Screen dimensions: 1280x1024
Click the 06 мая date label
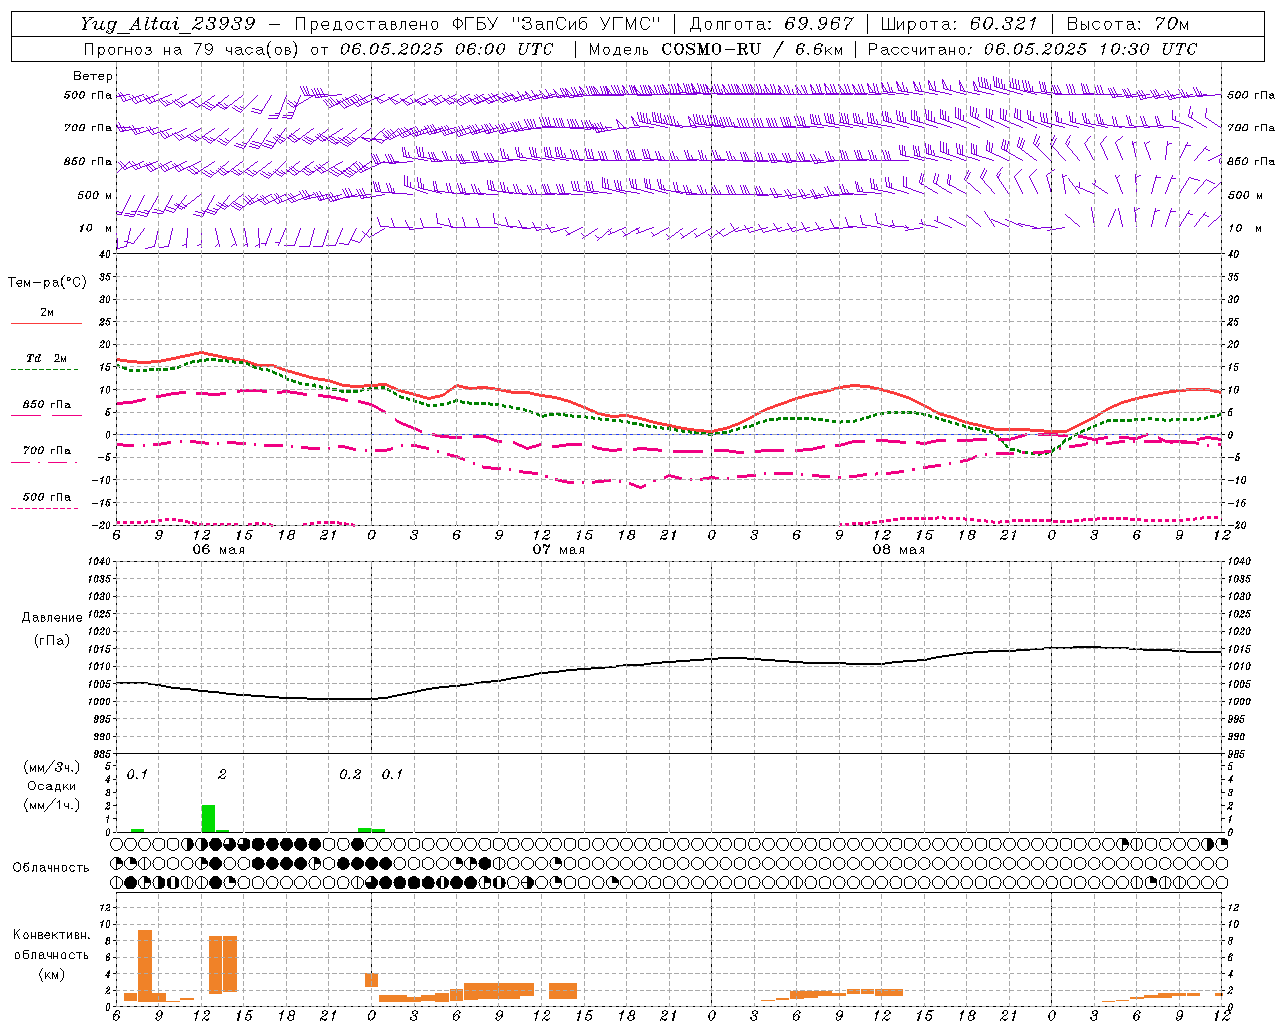click(x=219, y=550)
